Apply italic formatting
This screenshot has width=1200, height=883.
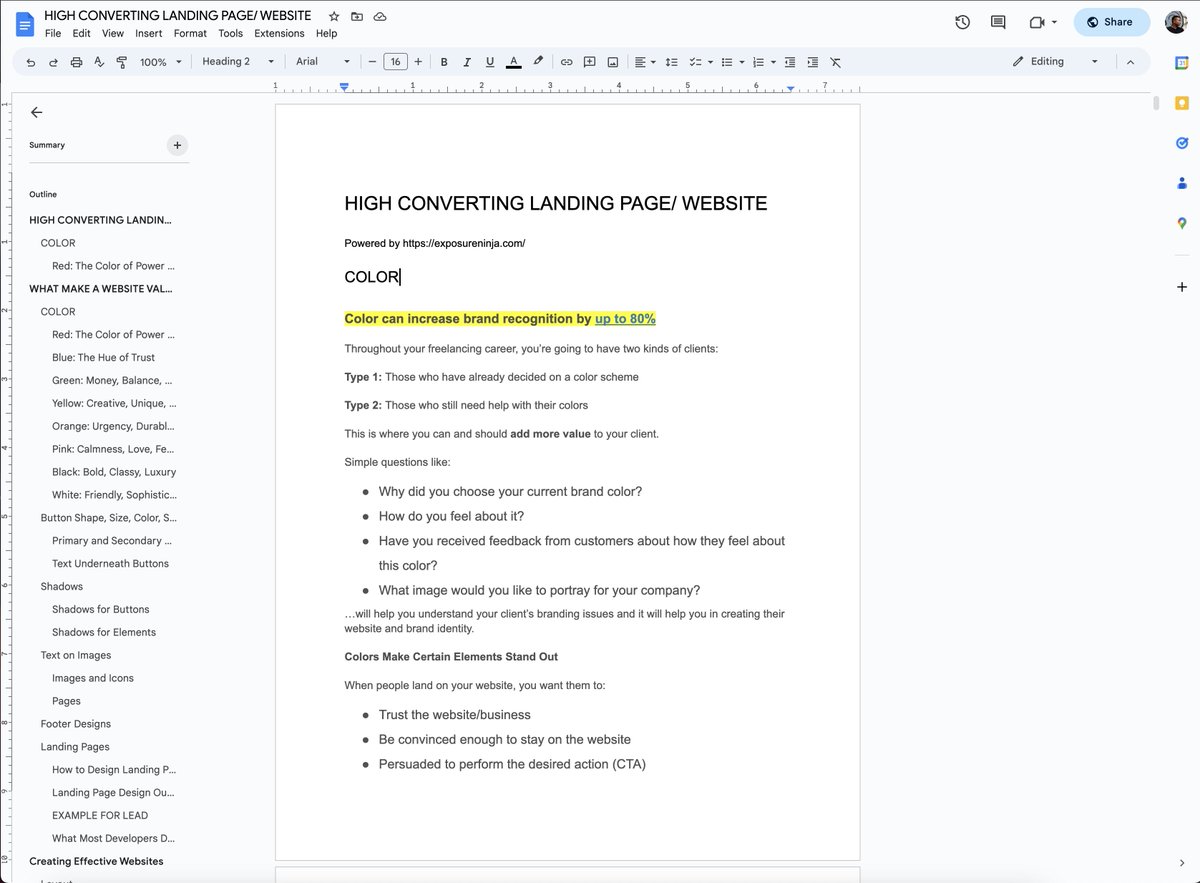click(x=466, y=61)
